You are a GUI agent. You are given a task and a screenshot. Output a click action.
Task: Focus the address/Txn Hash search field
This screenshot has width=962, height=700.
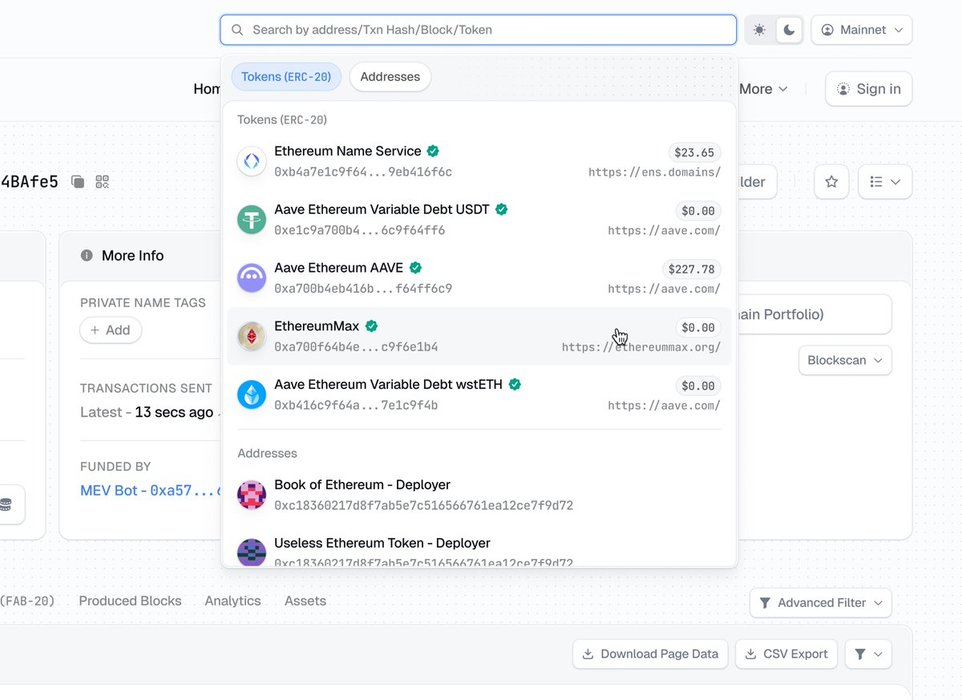478,30
